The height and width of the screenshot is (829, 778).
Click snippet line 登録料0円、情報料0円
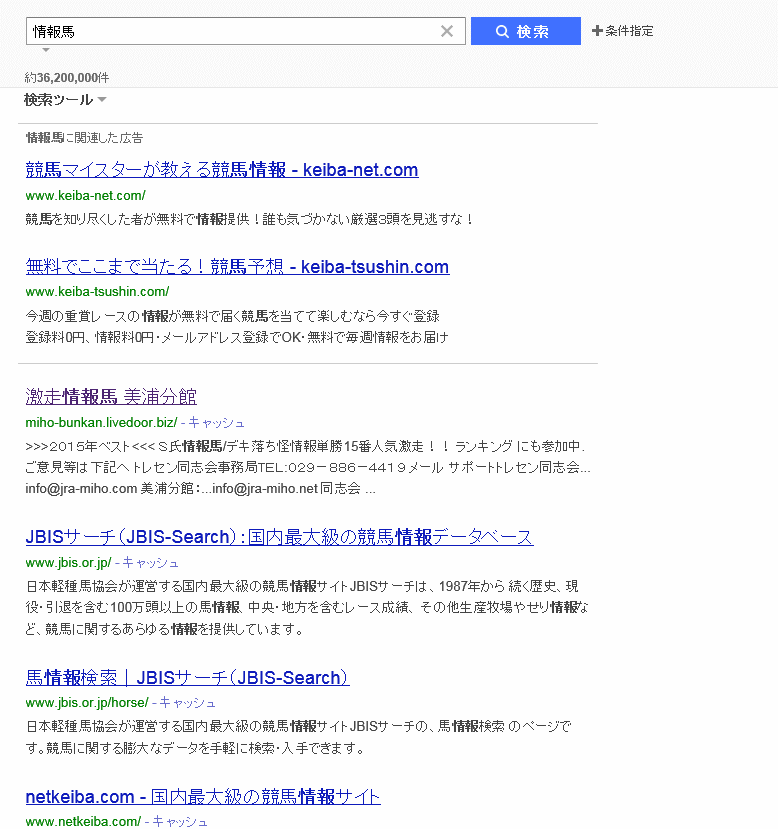pos(237,337)
